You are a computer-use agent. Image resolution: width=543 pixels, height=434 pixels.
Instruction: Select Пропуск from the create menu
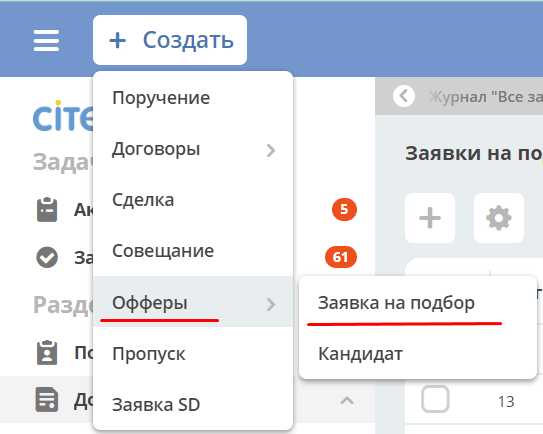pyautogui.click(x=193, y=354)
